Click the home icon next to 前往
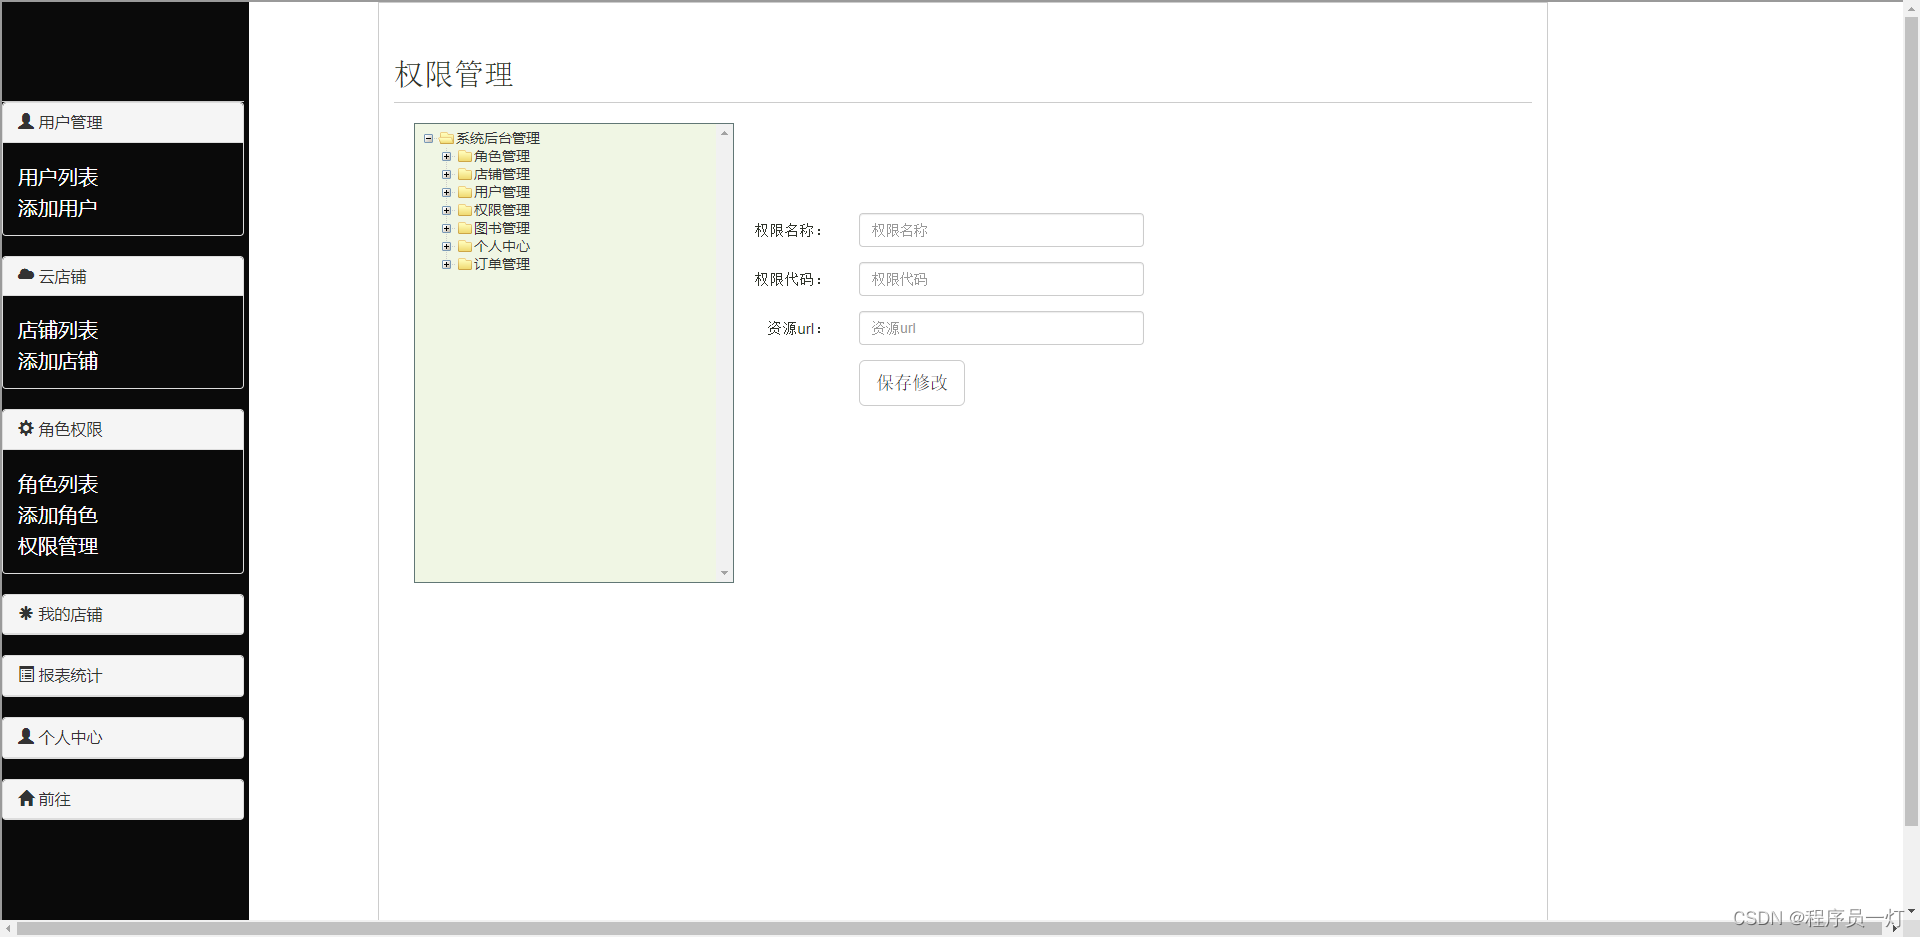The height and width of the screenshot is (937, 1920). click(26, 798)
